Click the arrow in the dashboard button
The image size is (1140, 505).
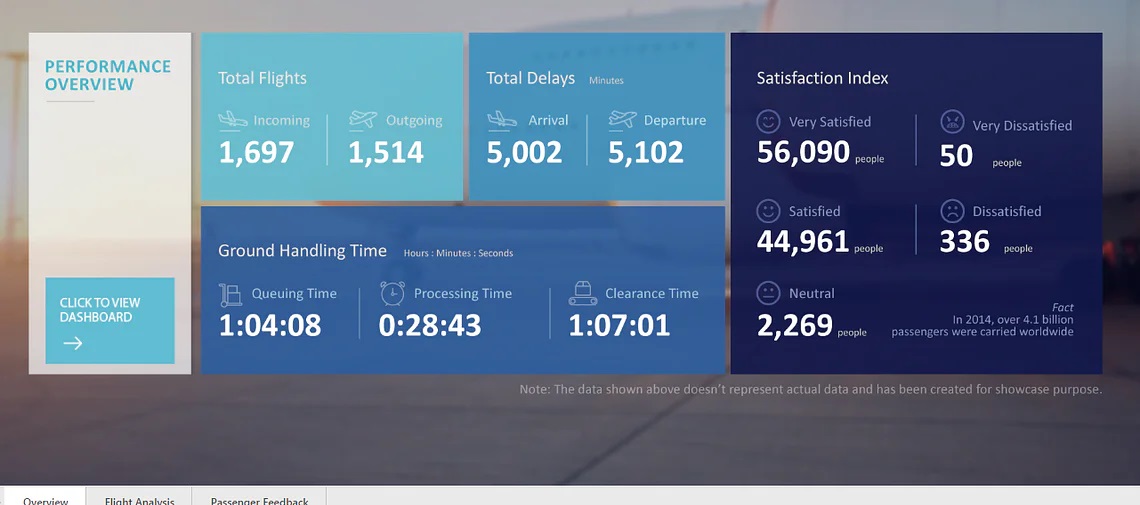73,344
